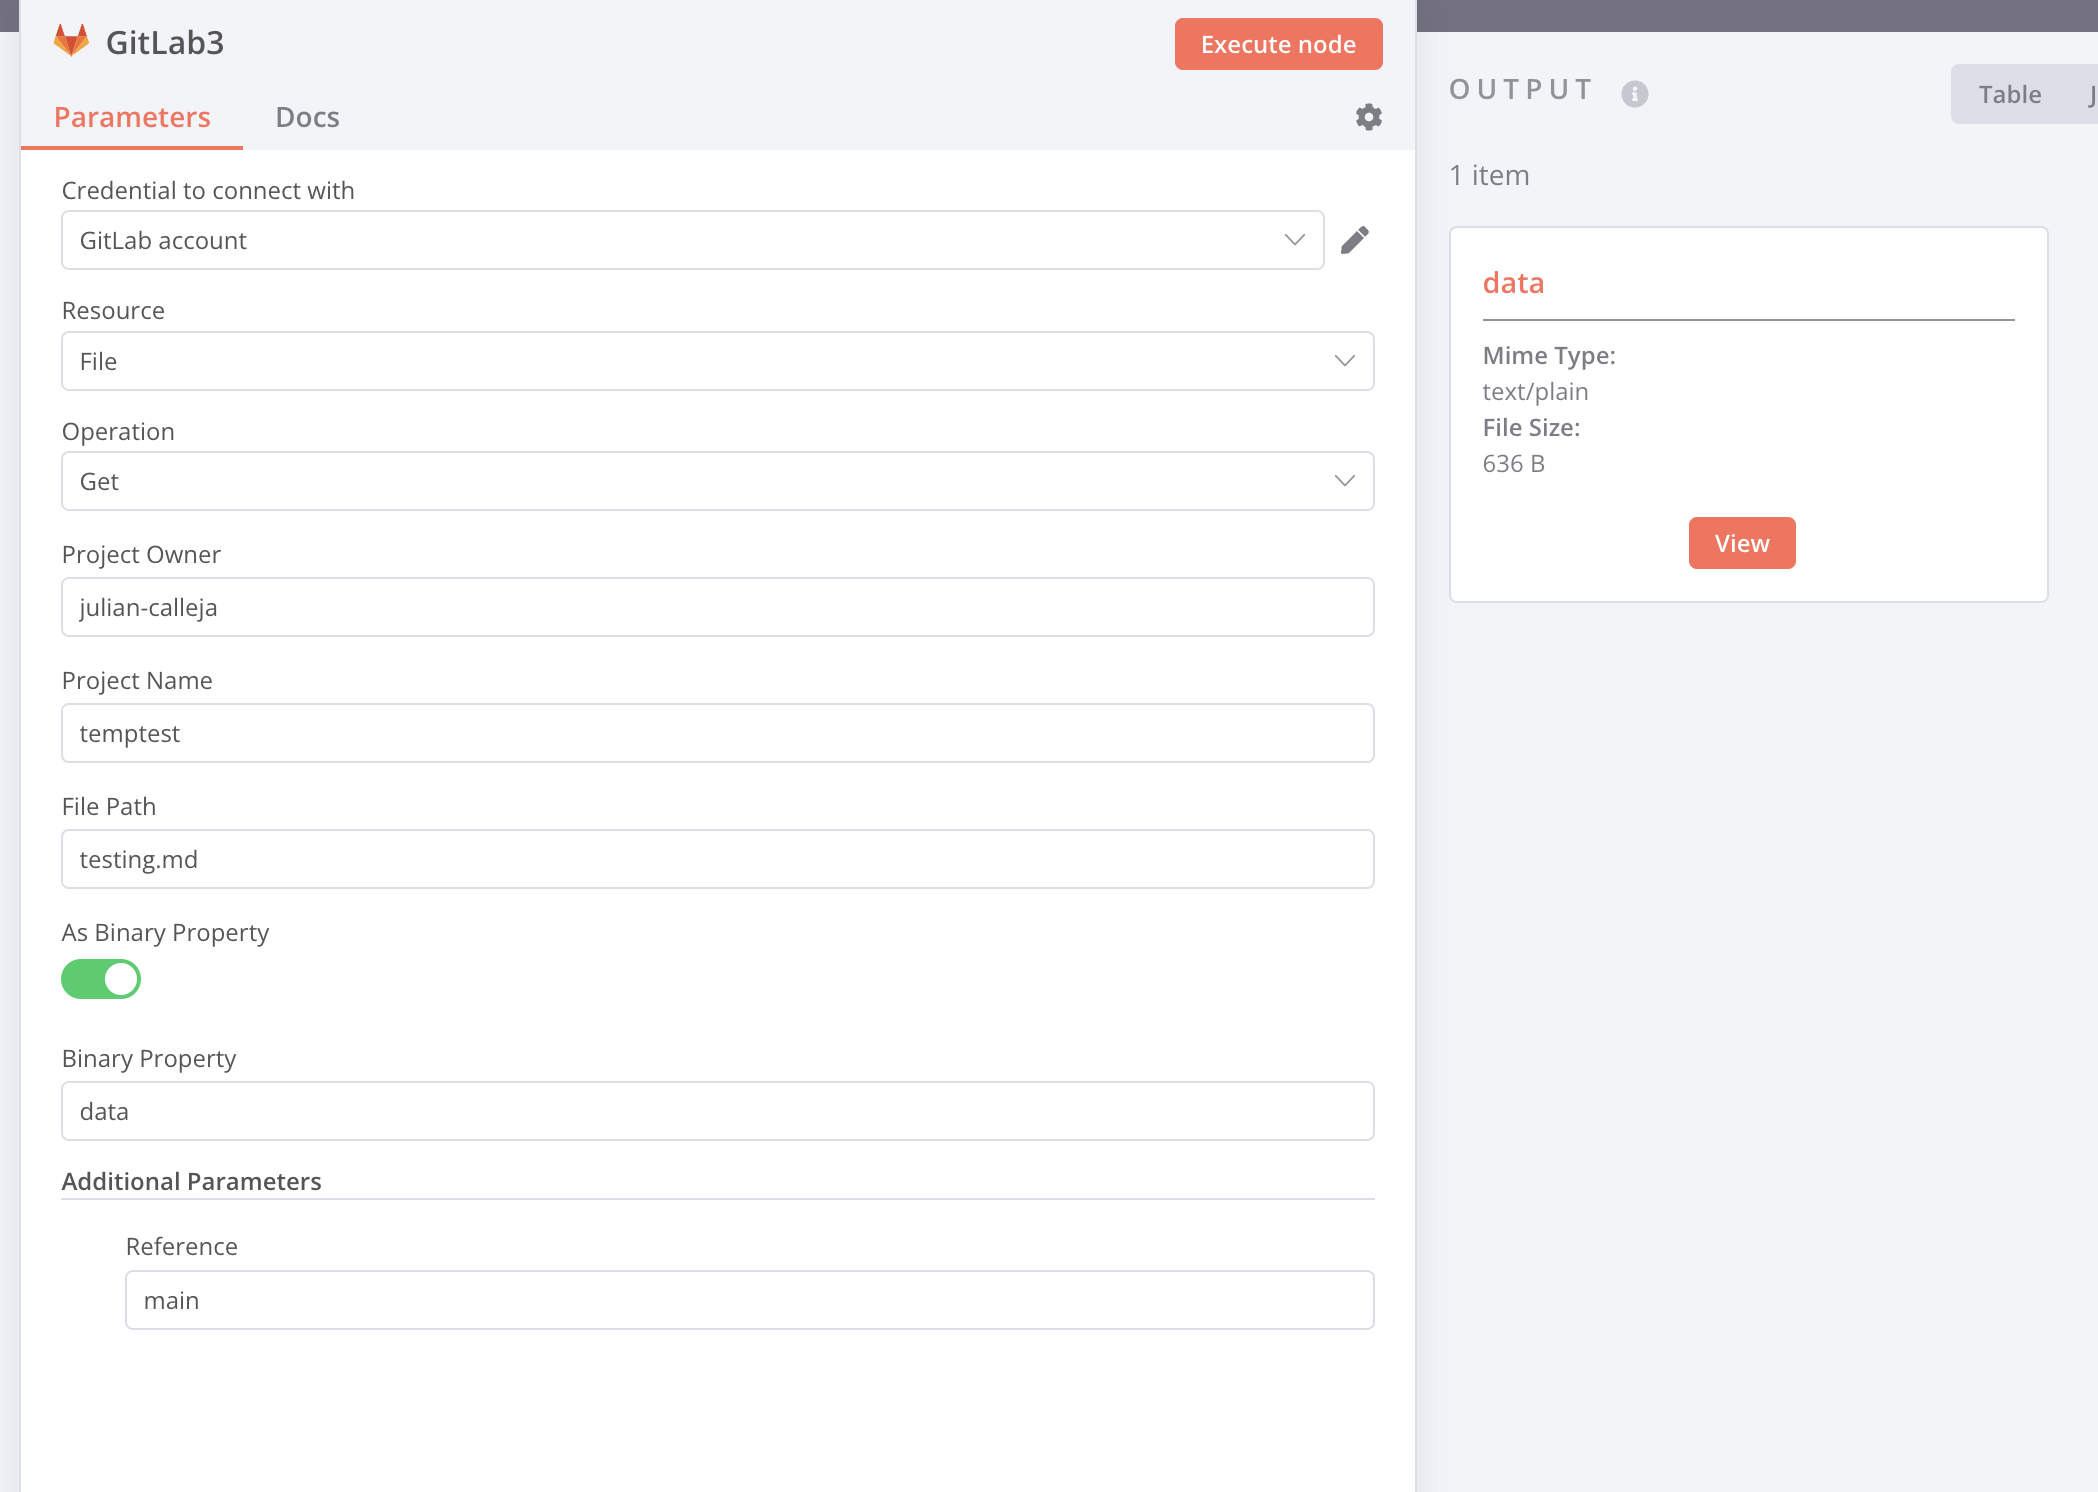Open the GitLab account credential dropdown
The image size is (2098, 1492).
(692, 240)
